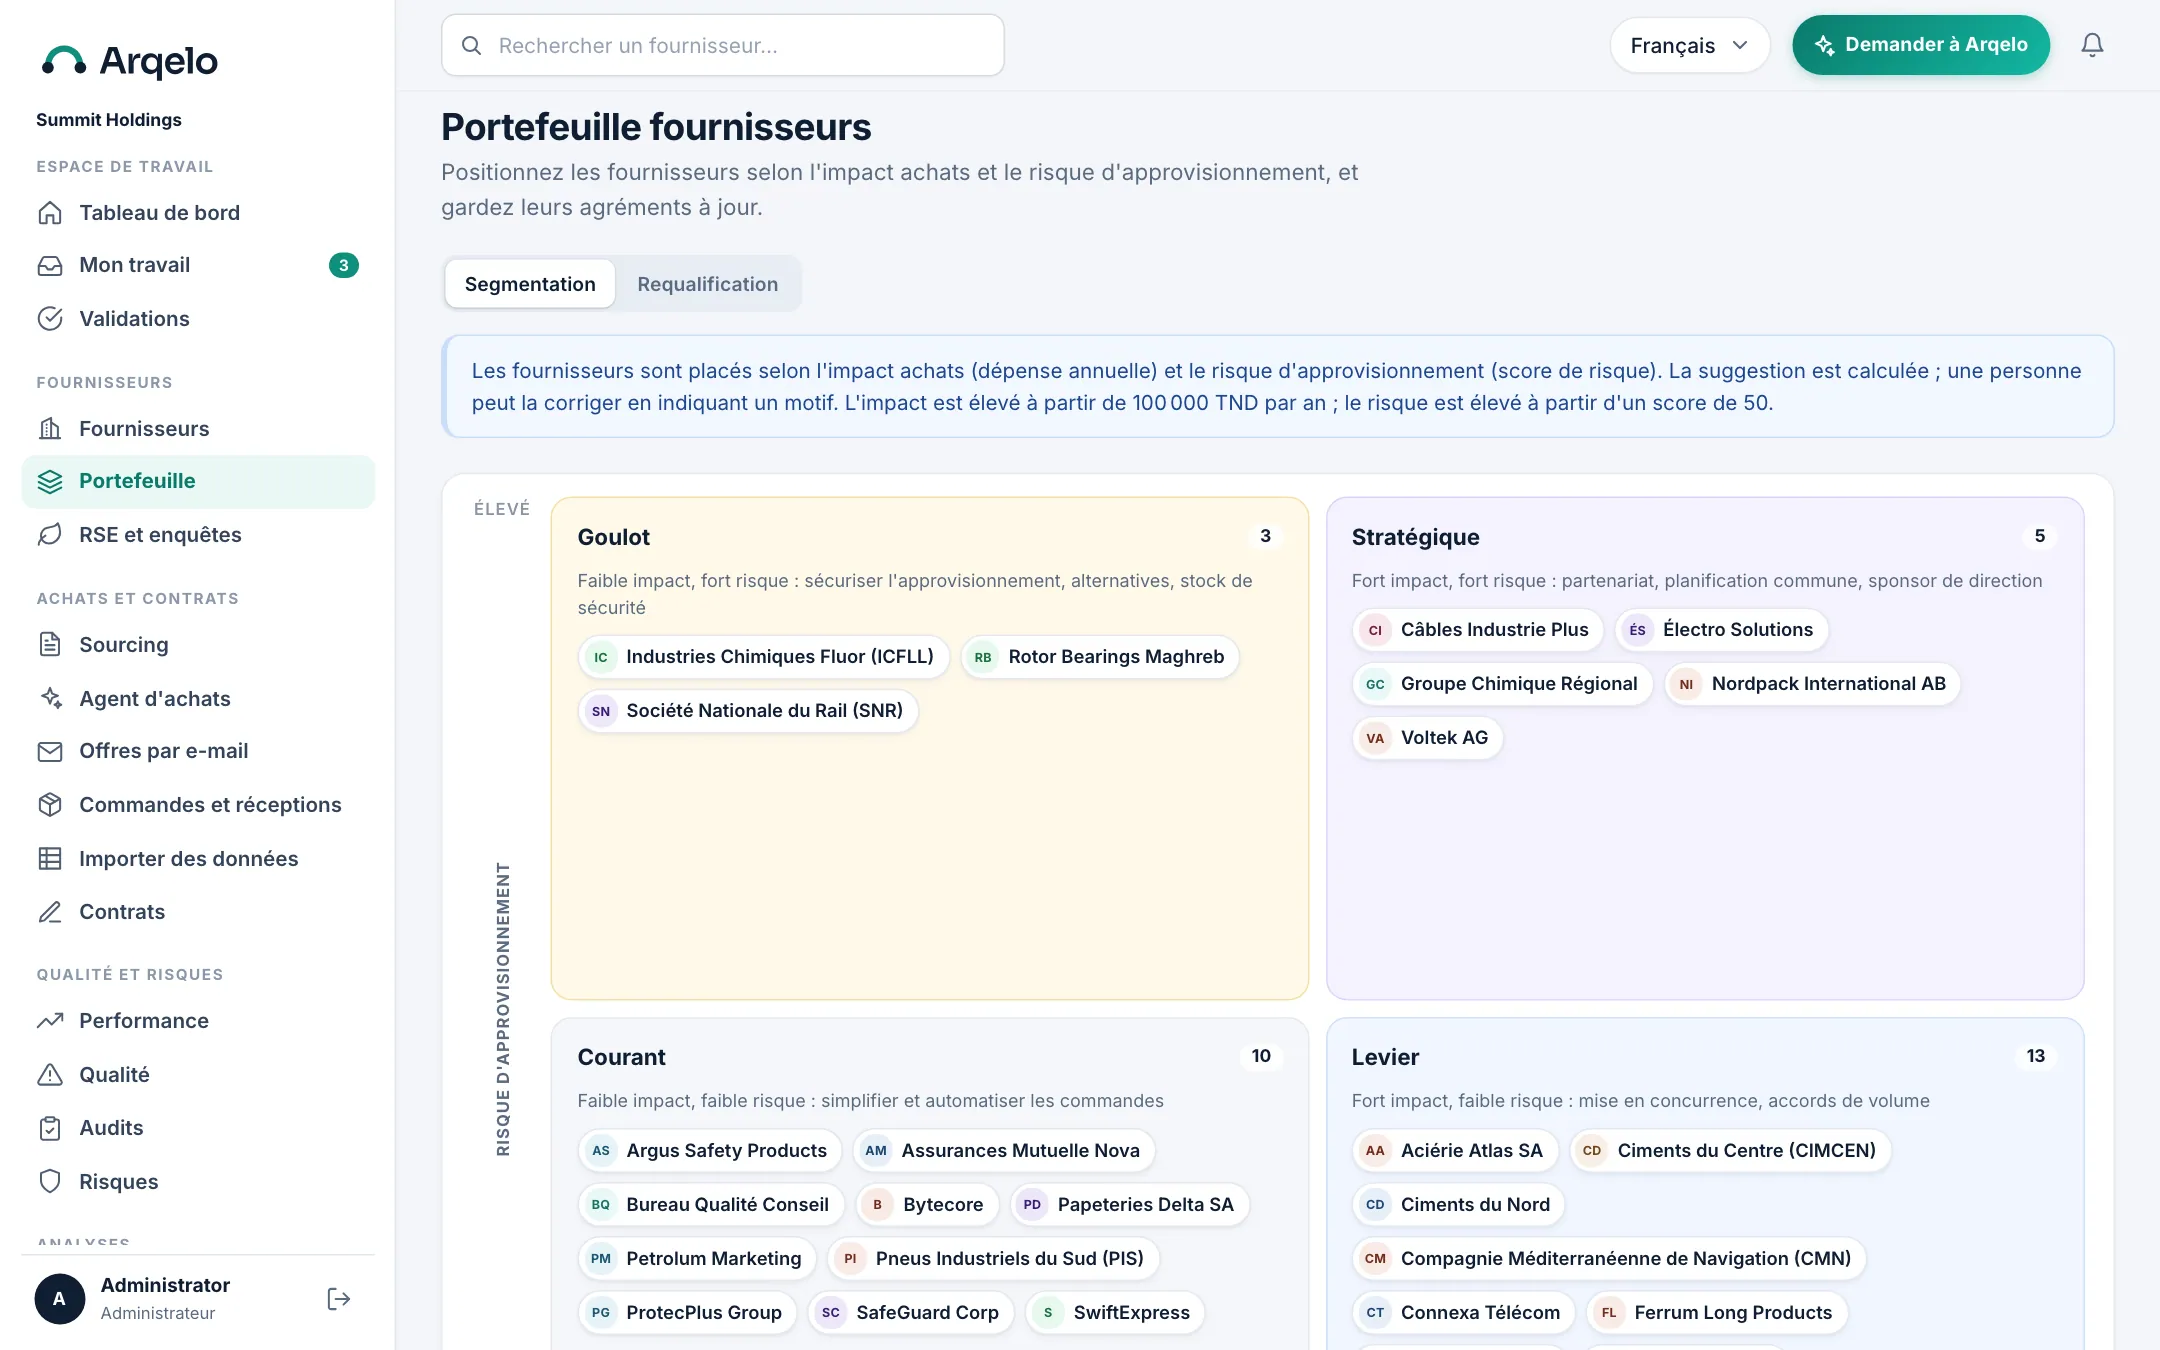The width and height of the screenshot is (2160, 1350).
Task: Go to Mon travail inbox
Action: pyautogui.click(x=198, y=265)
